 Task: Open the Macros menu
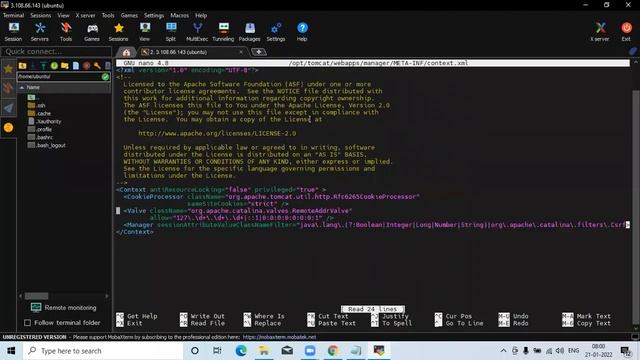tap(180, 16)
